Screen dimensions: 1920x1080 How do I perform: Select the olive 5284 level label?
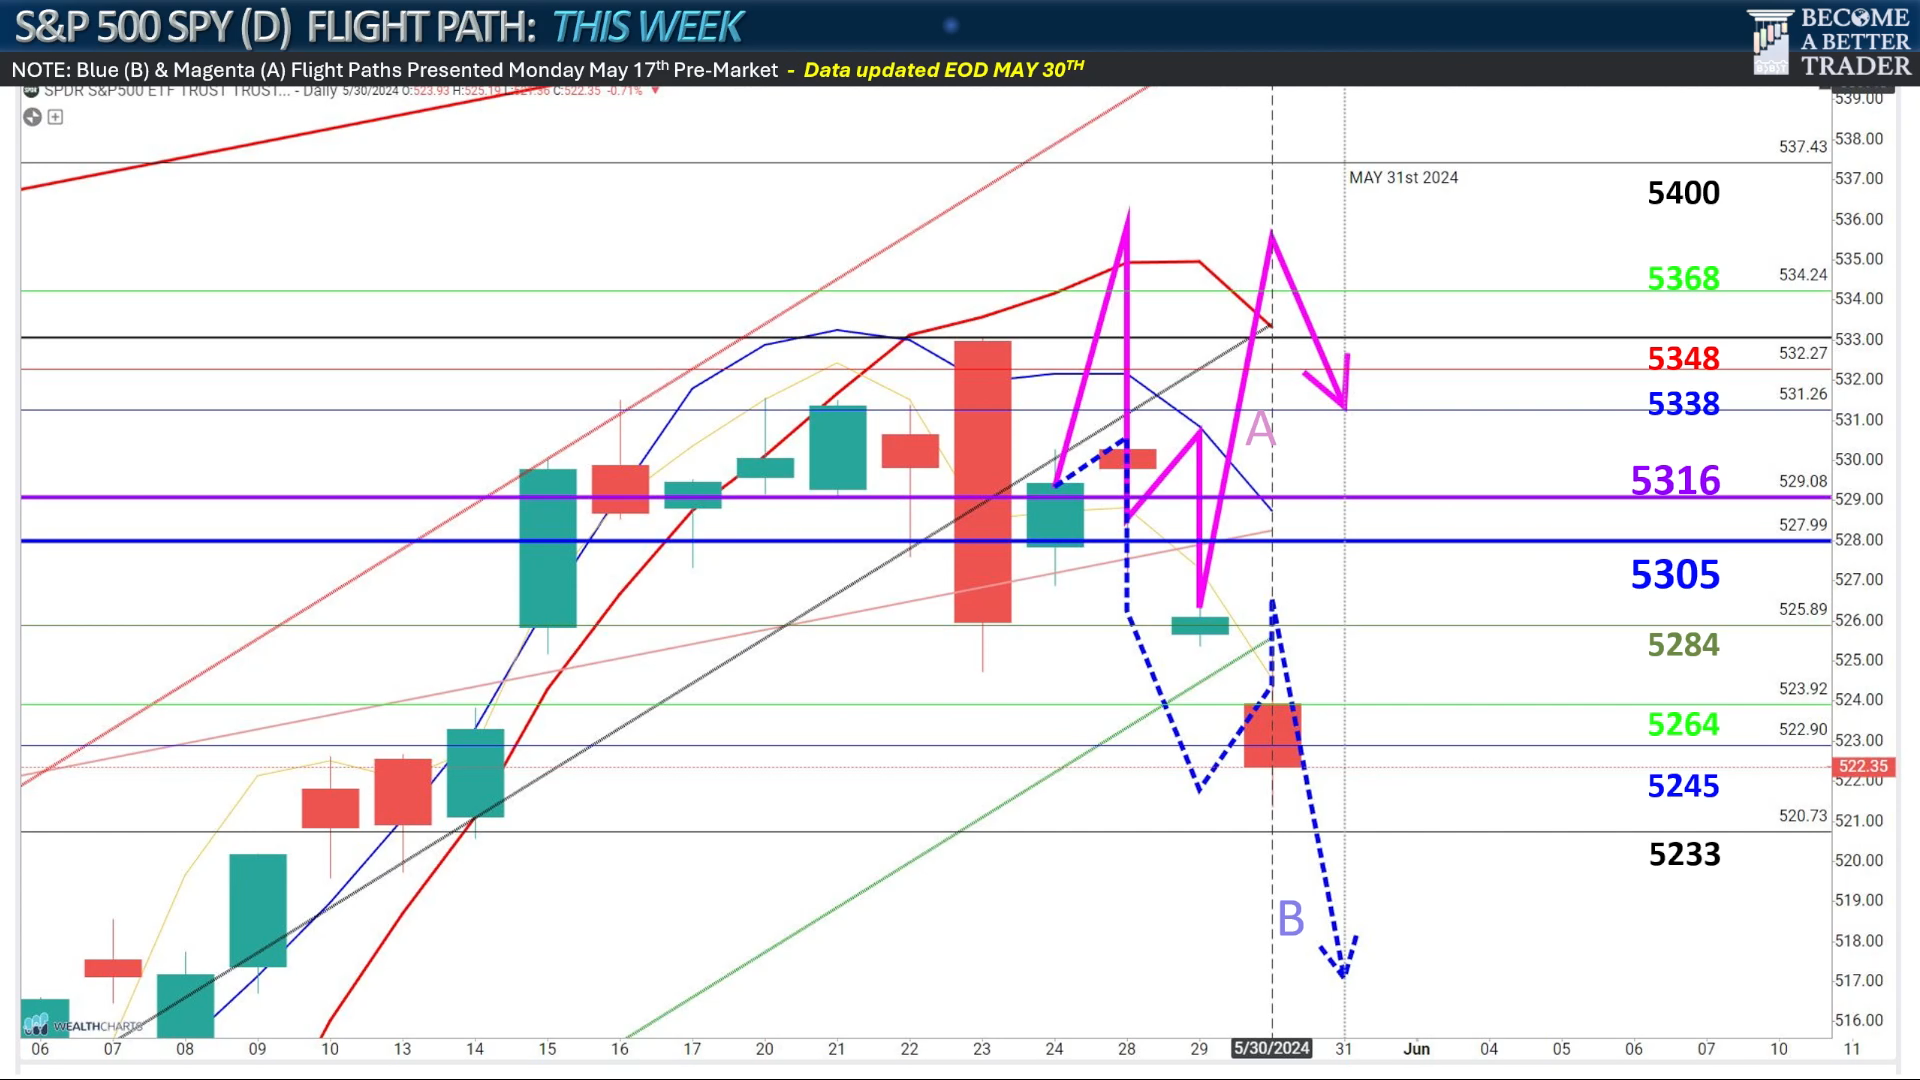point(1683,645)
